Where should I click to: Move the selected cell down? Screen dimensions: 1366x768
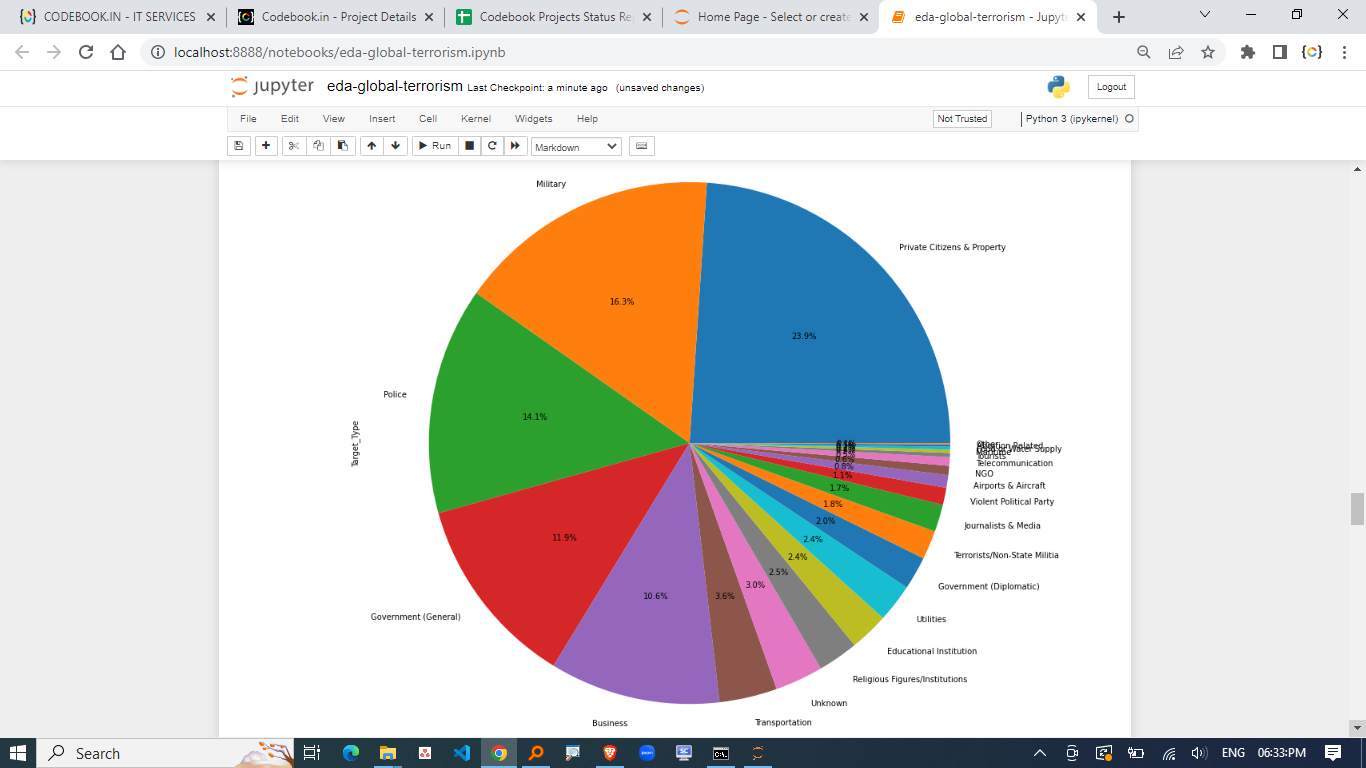click(x=395, y=146)
